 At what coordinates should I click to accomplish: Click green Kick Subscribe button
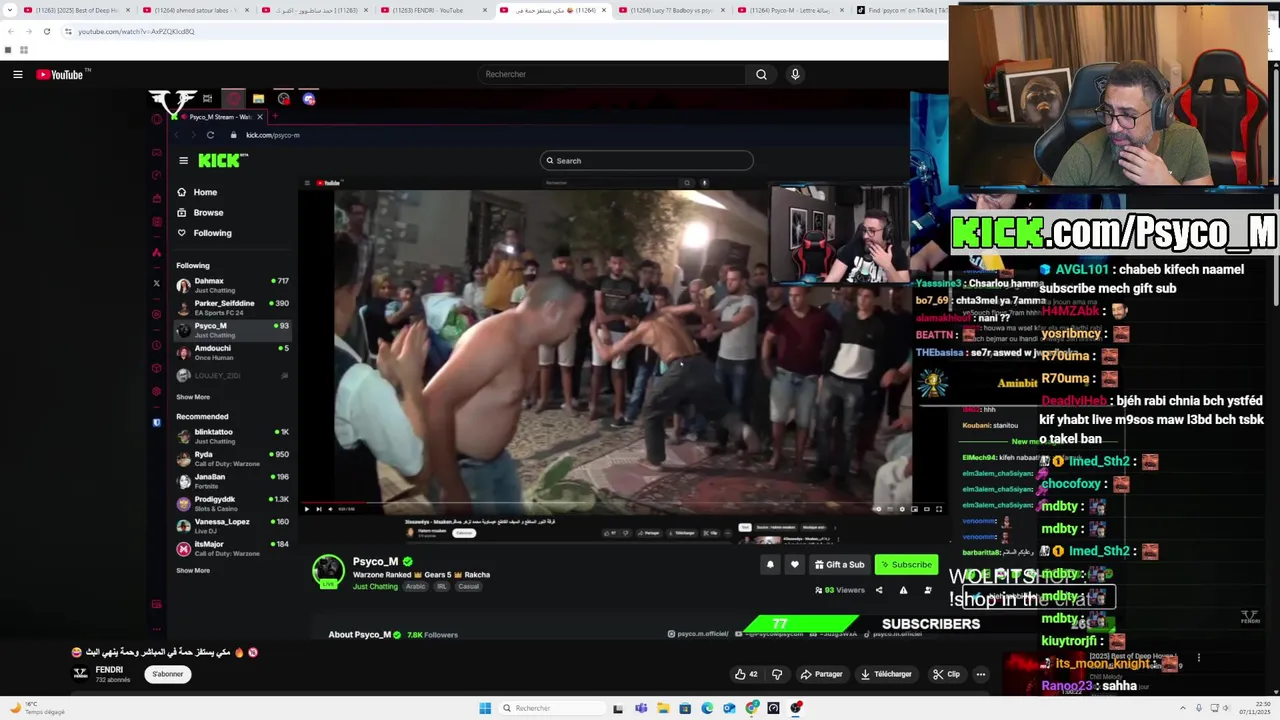coord(906,564)
